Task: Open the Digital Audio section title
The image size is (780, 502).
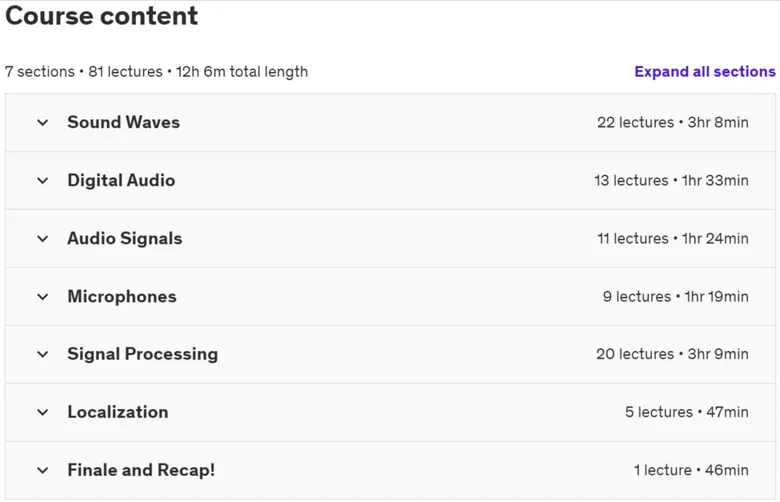Action: click(x=121, y=181)
